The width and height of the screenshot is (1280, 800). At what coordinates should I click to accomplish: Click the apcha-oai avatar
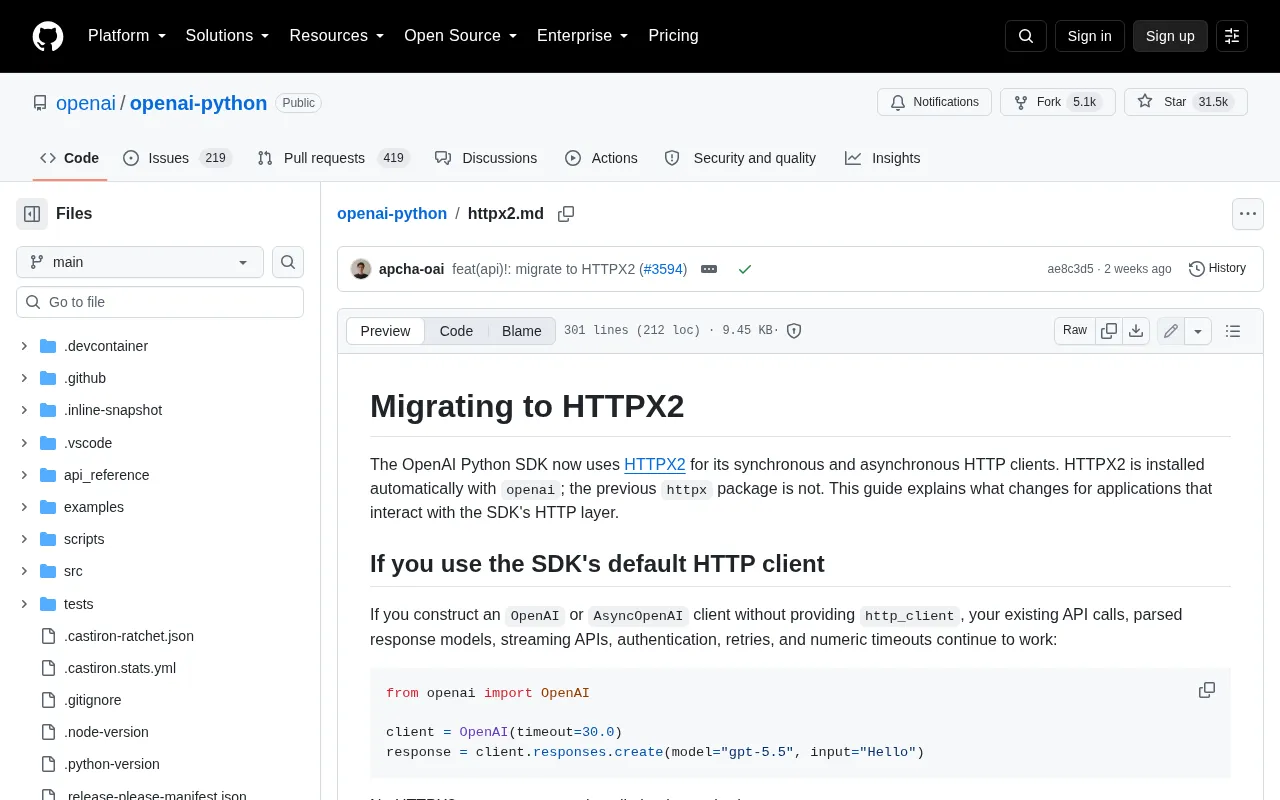point(361,269)
